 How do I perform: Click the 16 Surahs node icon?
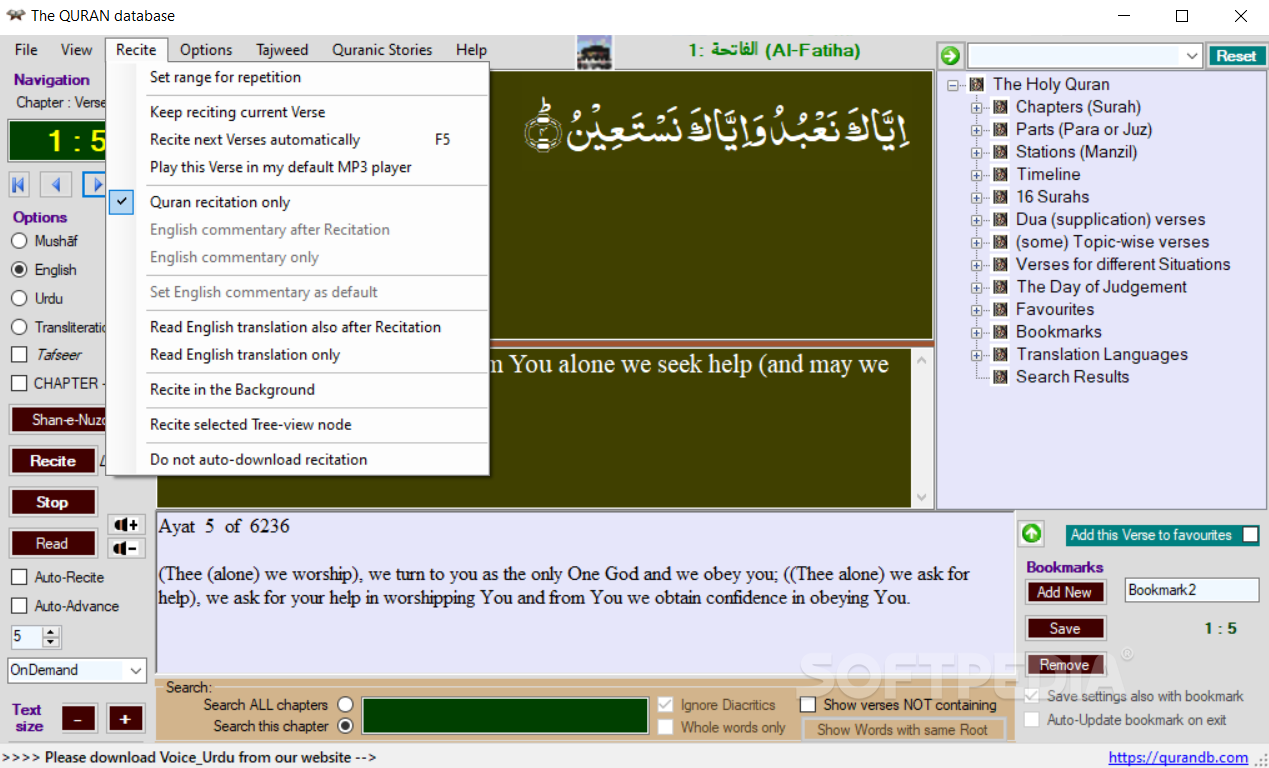1000,197
